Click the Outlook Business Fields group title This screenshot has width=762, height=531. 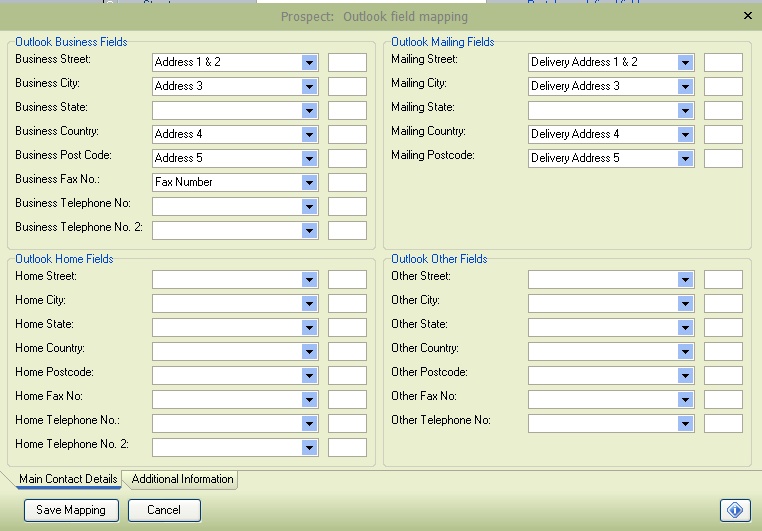(x=71, y=42)
